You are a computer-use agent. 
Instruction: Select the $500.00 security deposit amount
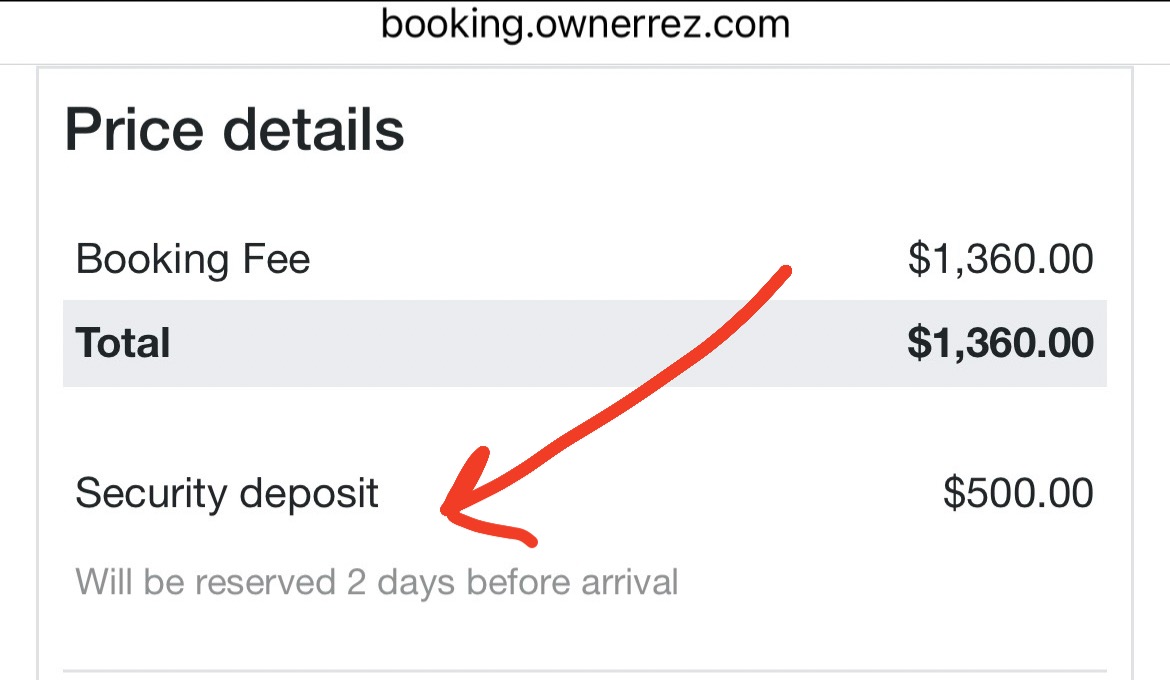coord(1018,494)
